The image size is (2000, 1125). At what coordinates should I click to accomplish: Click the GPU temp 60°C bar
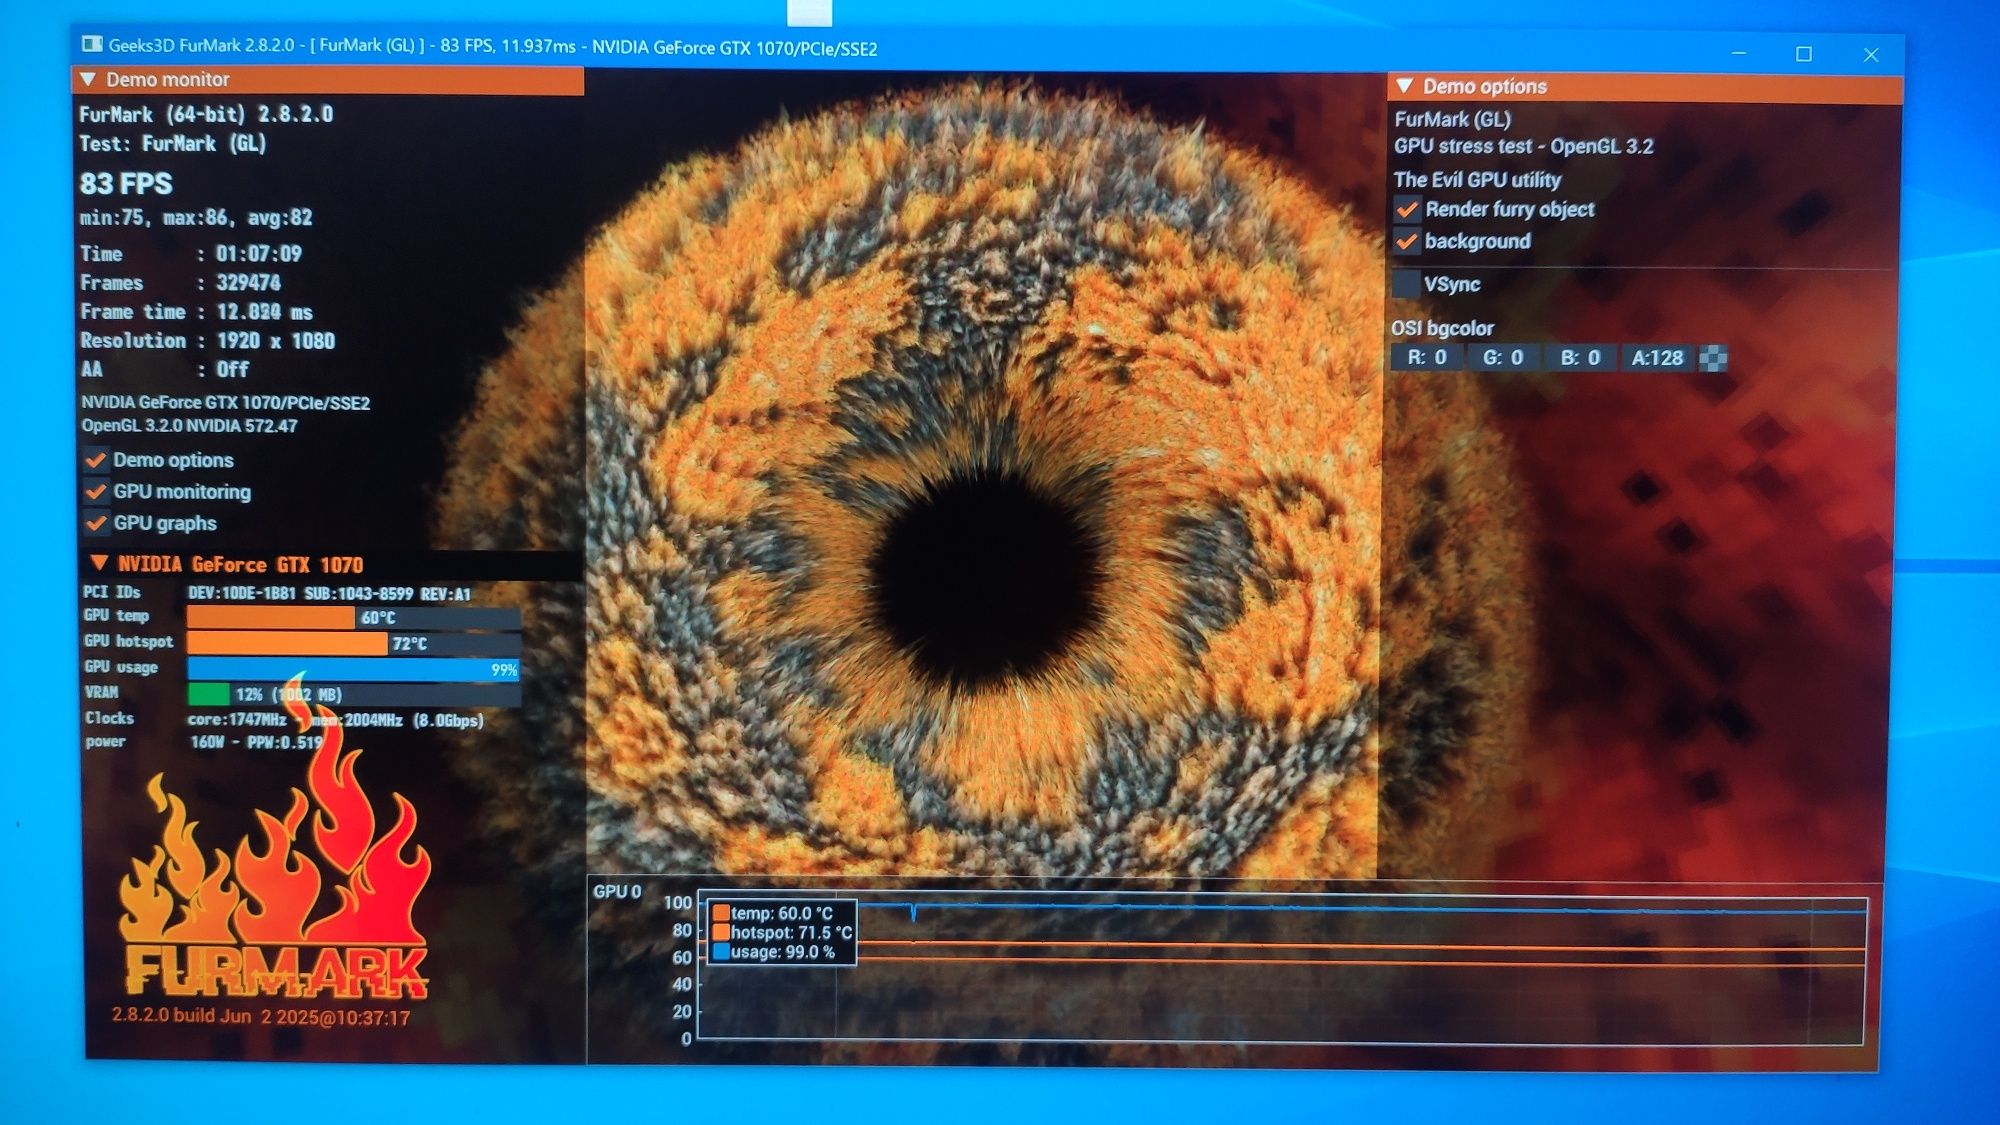click(x=354, y=617)
